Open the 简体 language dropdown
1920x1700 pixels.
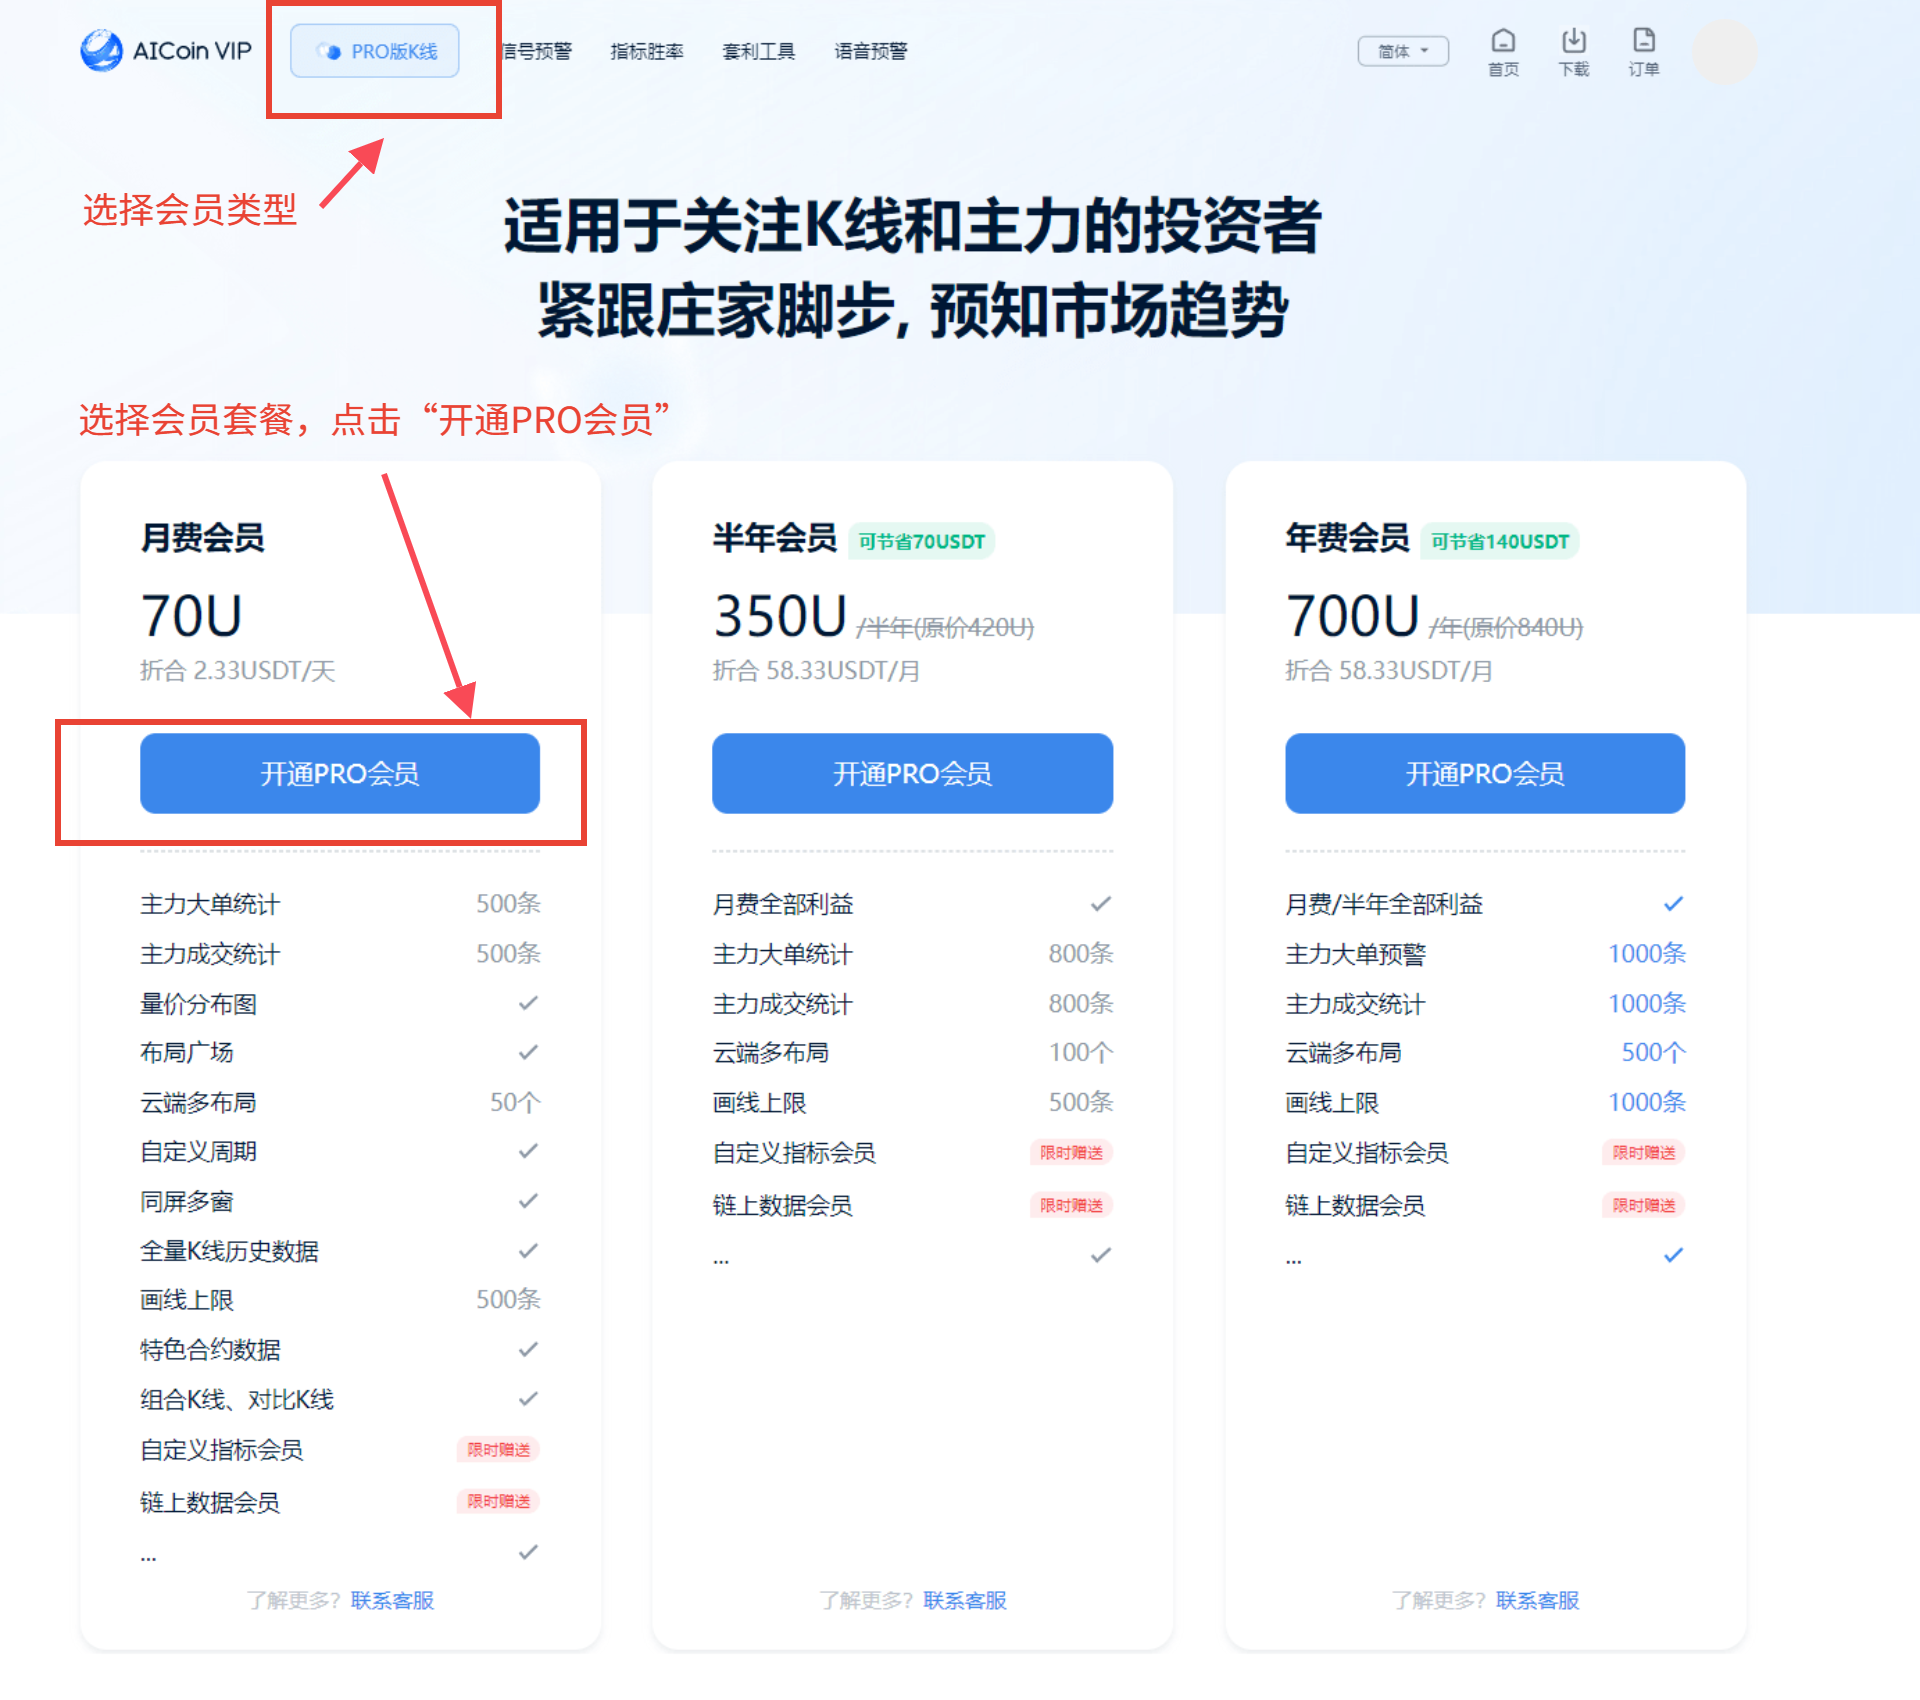coord(1403,51)
